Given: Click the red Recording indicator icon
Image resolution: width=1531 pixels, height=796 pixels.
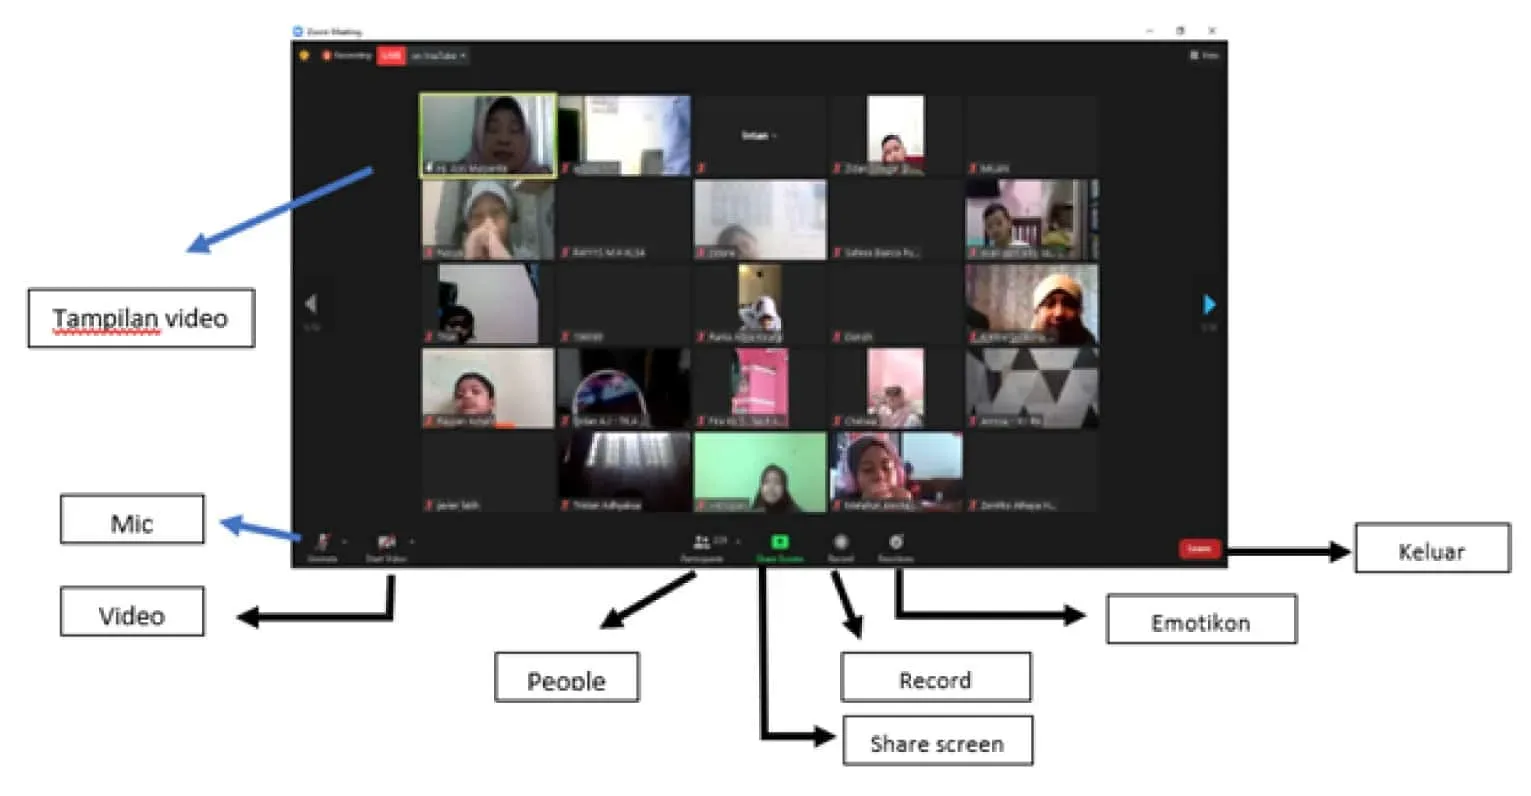Looking at the screenshot, I should 327,56.
